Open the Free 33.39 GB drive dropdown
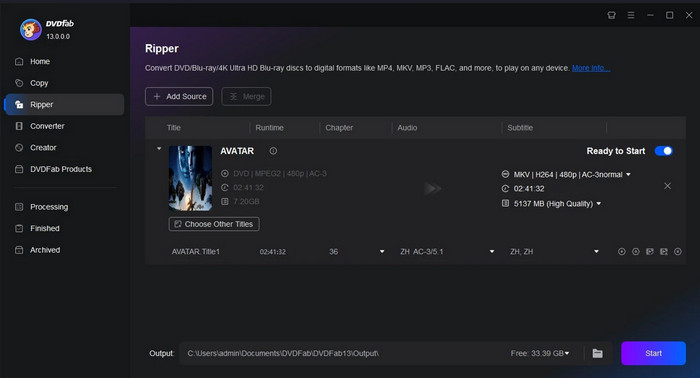Screen dimensions: 700x378 [x=567, y=353]
